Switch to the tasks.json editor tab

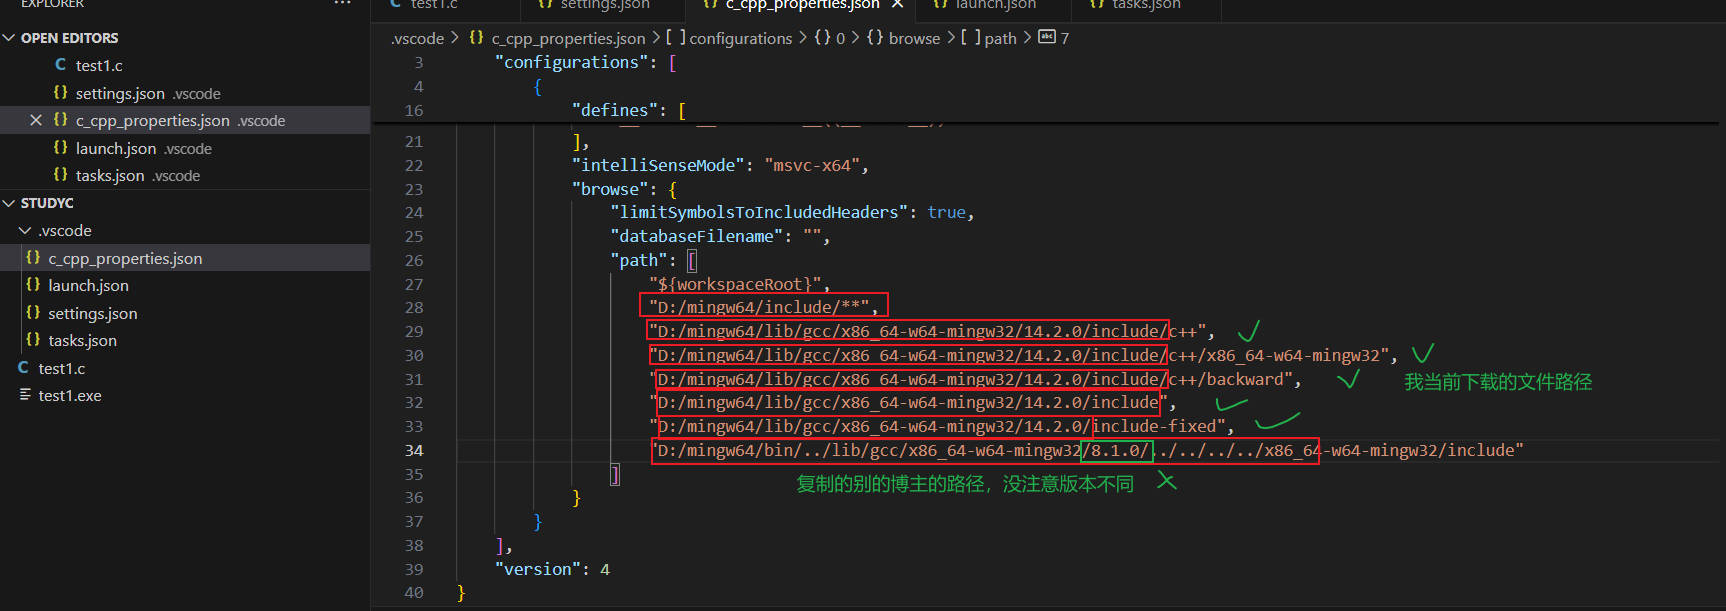click(x=1145, y=6)
